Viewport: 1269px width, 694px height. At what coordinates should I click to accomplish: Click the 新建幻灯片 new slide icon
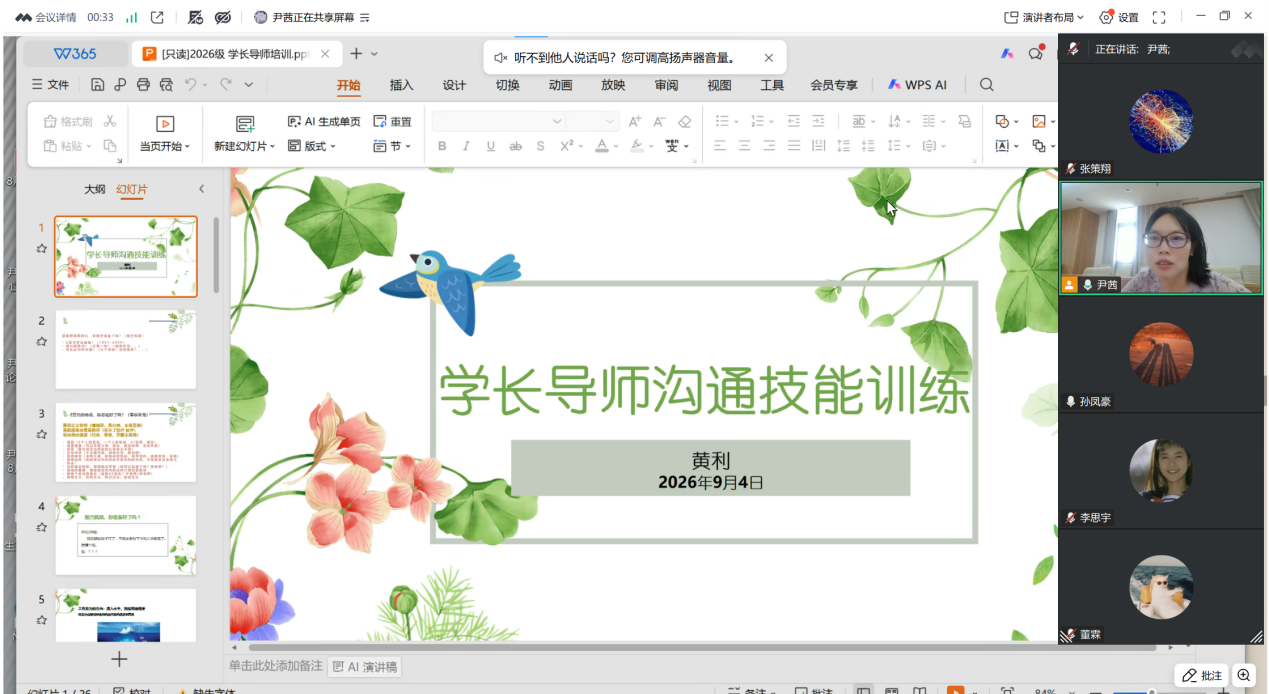click(x=245, y=124)
